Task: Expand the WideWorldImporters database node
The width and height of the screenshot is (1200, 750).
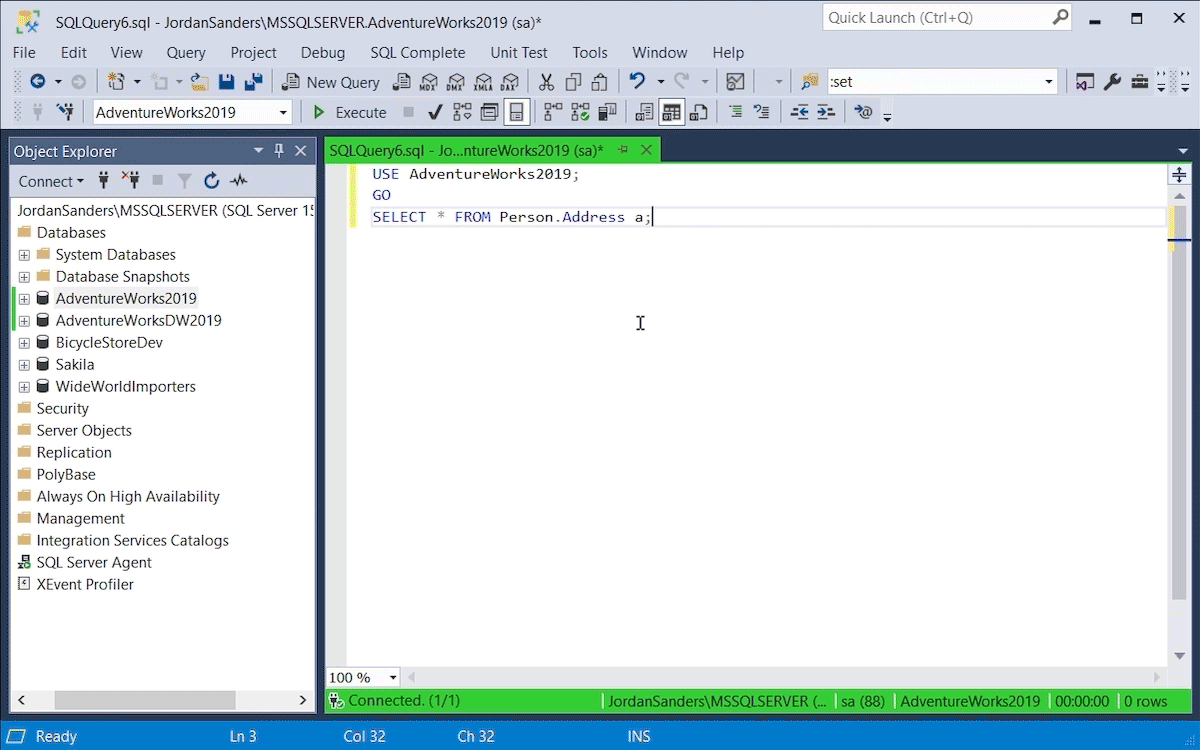Action: point(24,387)
